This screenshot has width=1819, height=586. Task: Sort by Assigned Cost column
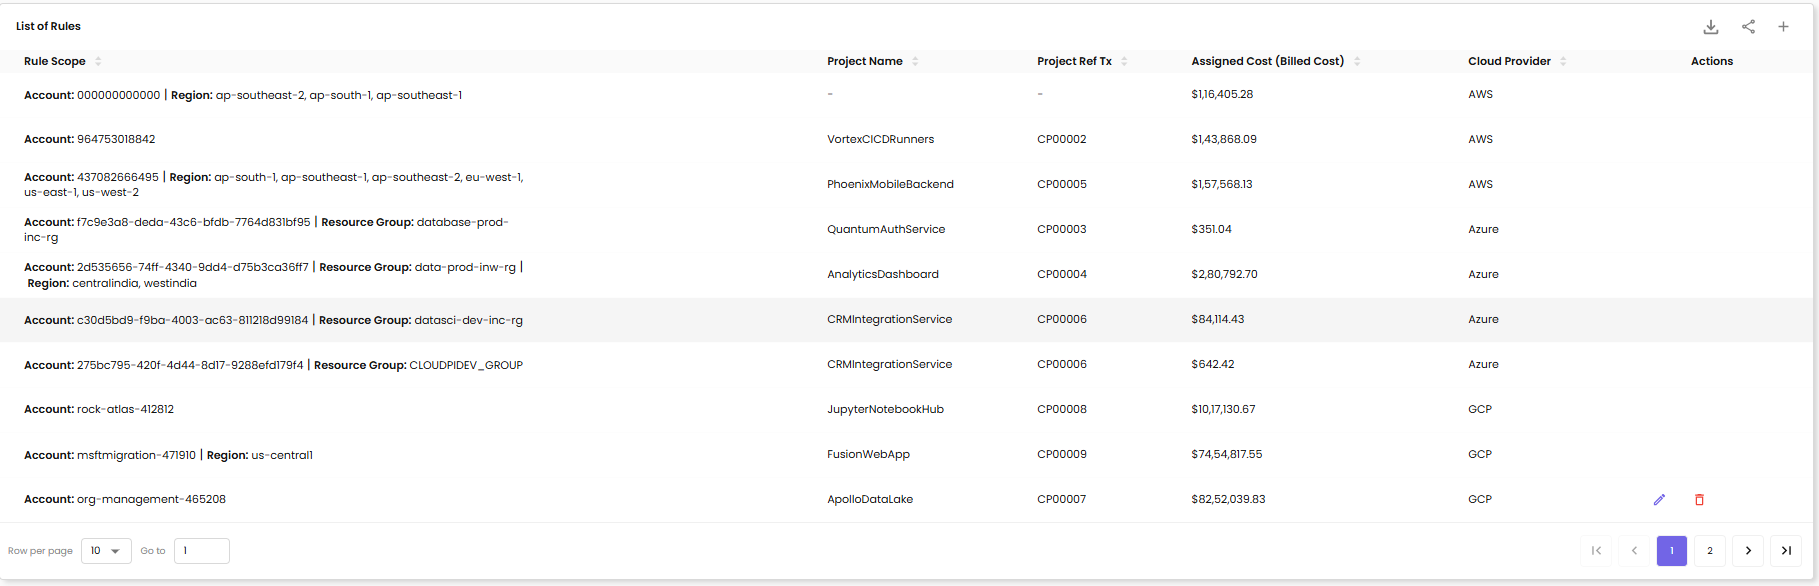point(1357,62)
